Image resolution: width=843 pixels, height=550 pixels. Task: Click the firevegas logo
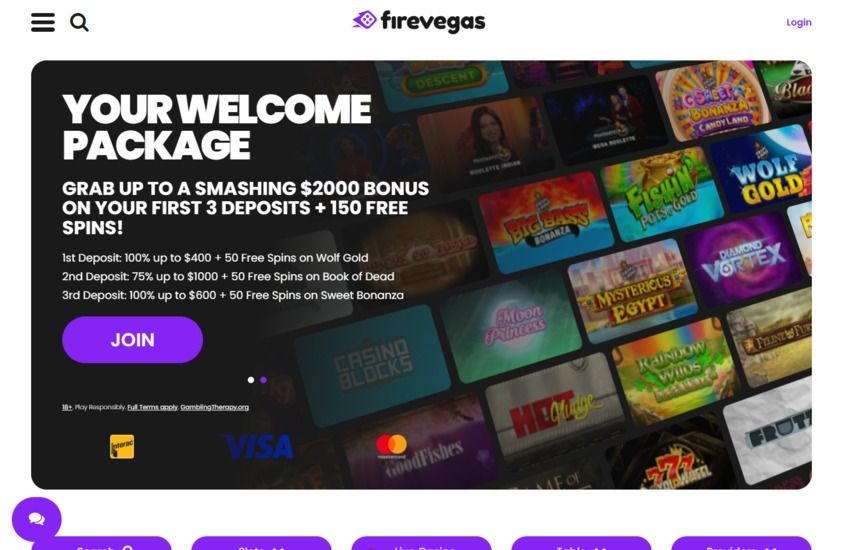point(418,22)
